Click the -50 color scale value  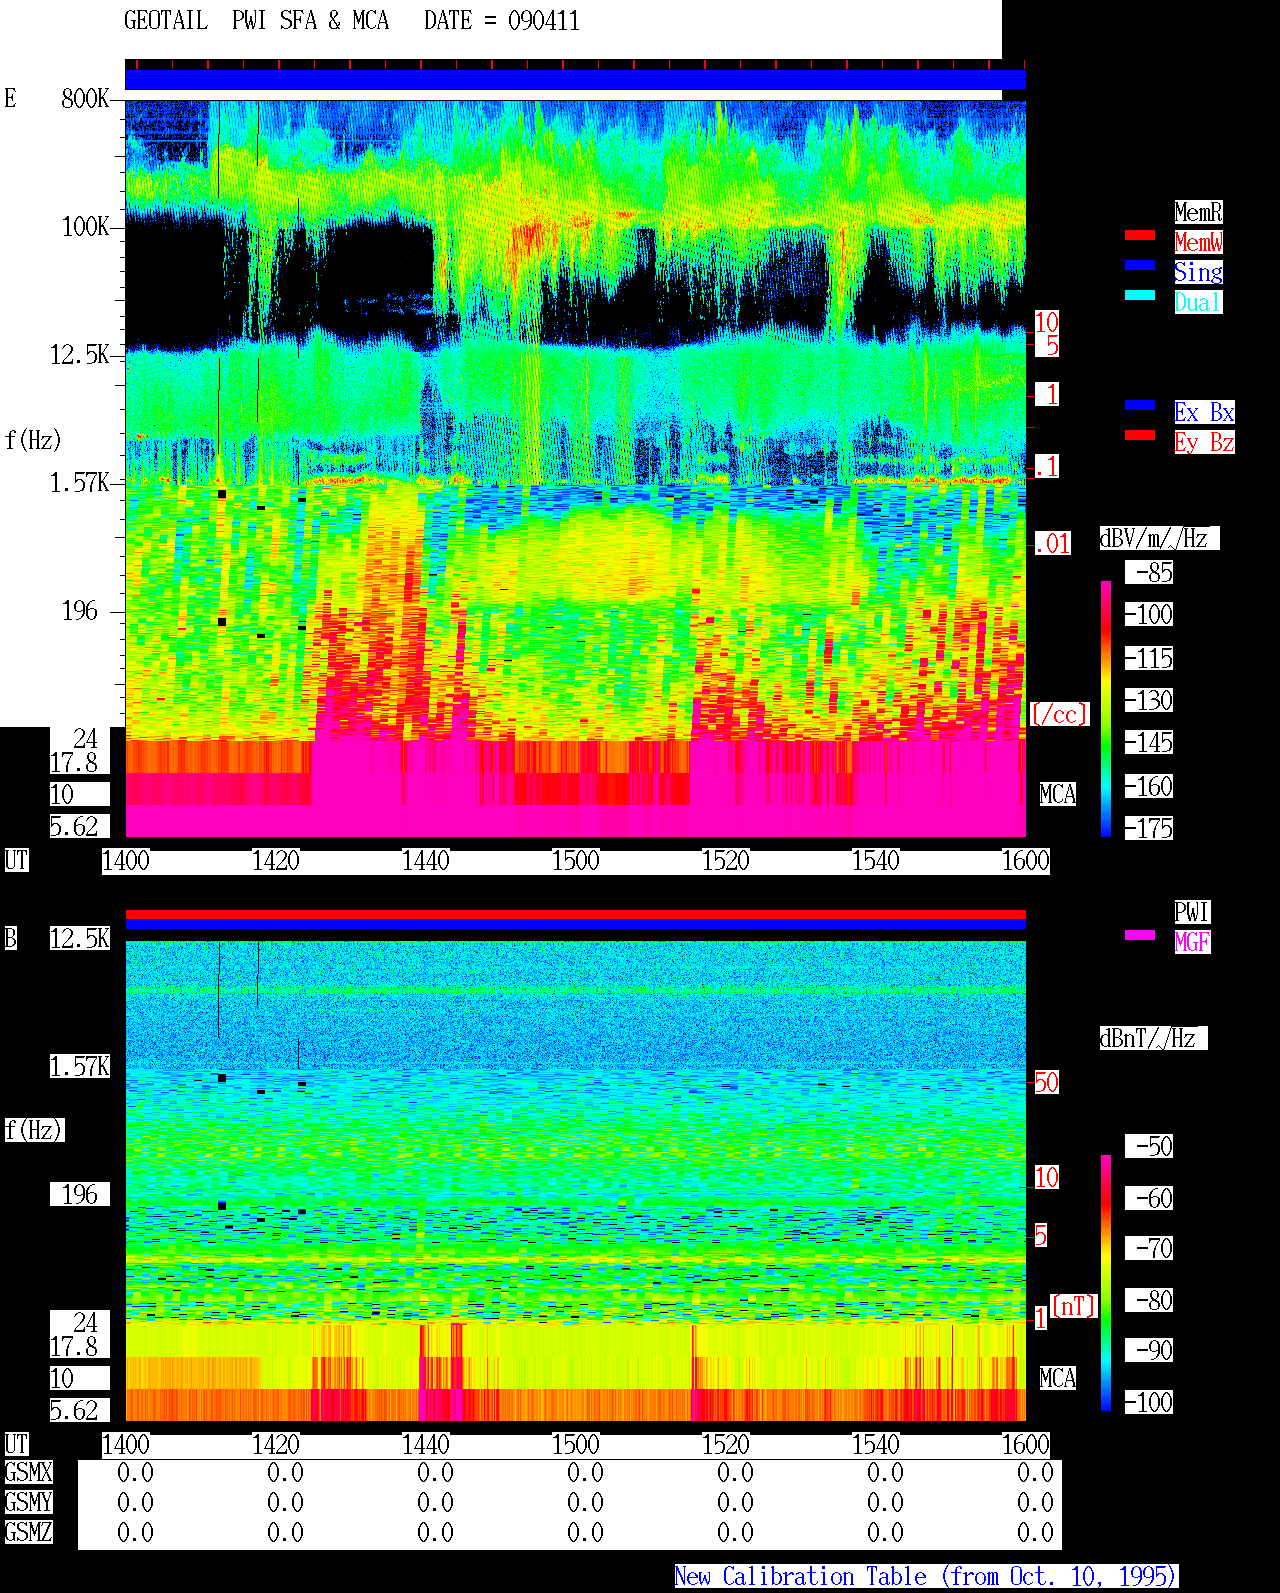pos(1150,1146)
